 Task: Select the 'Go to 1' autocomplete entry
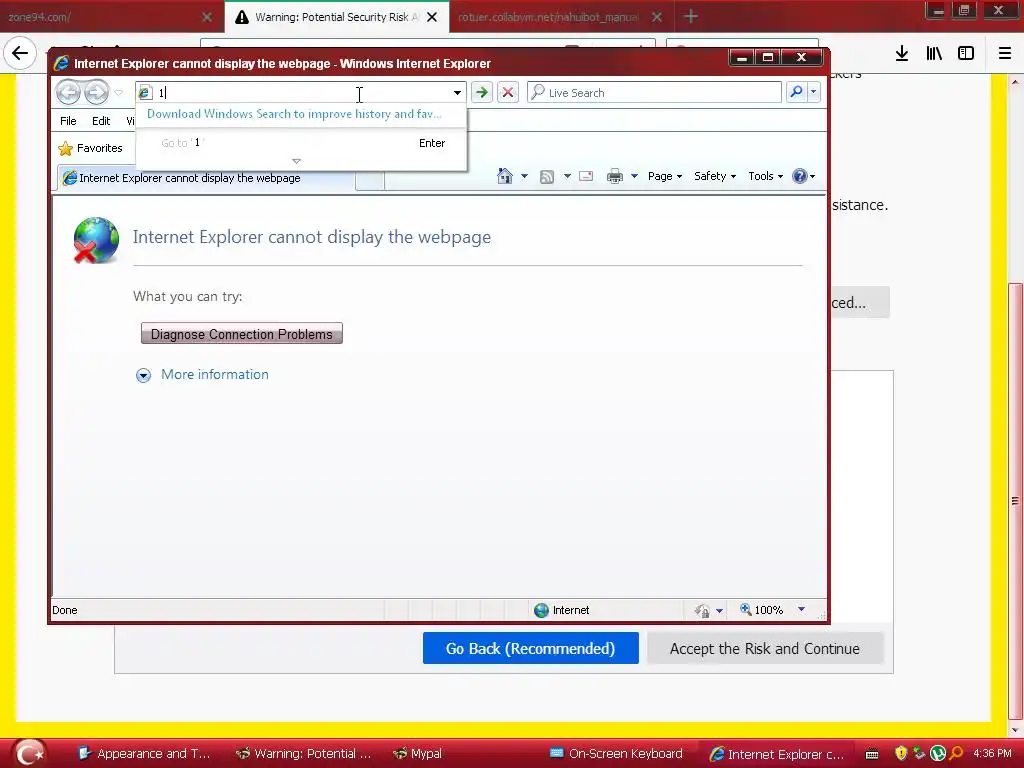coord(302,143)
